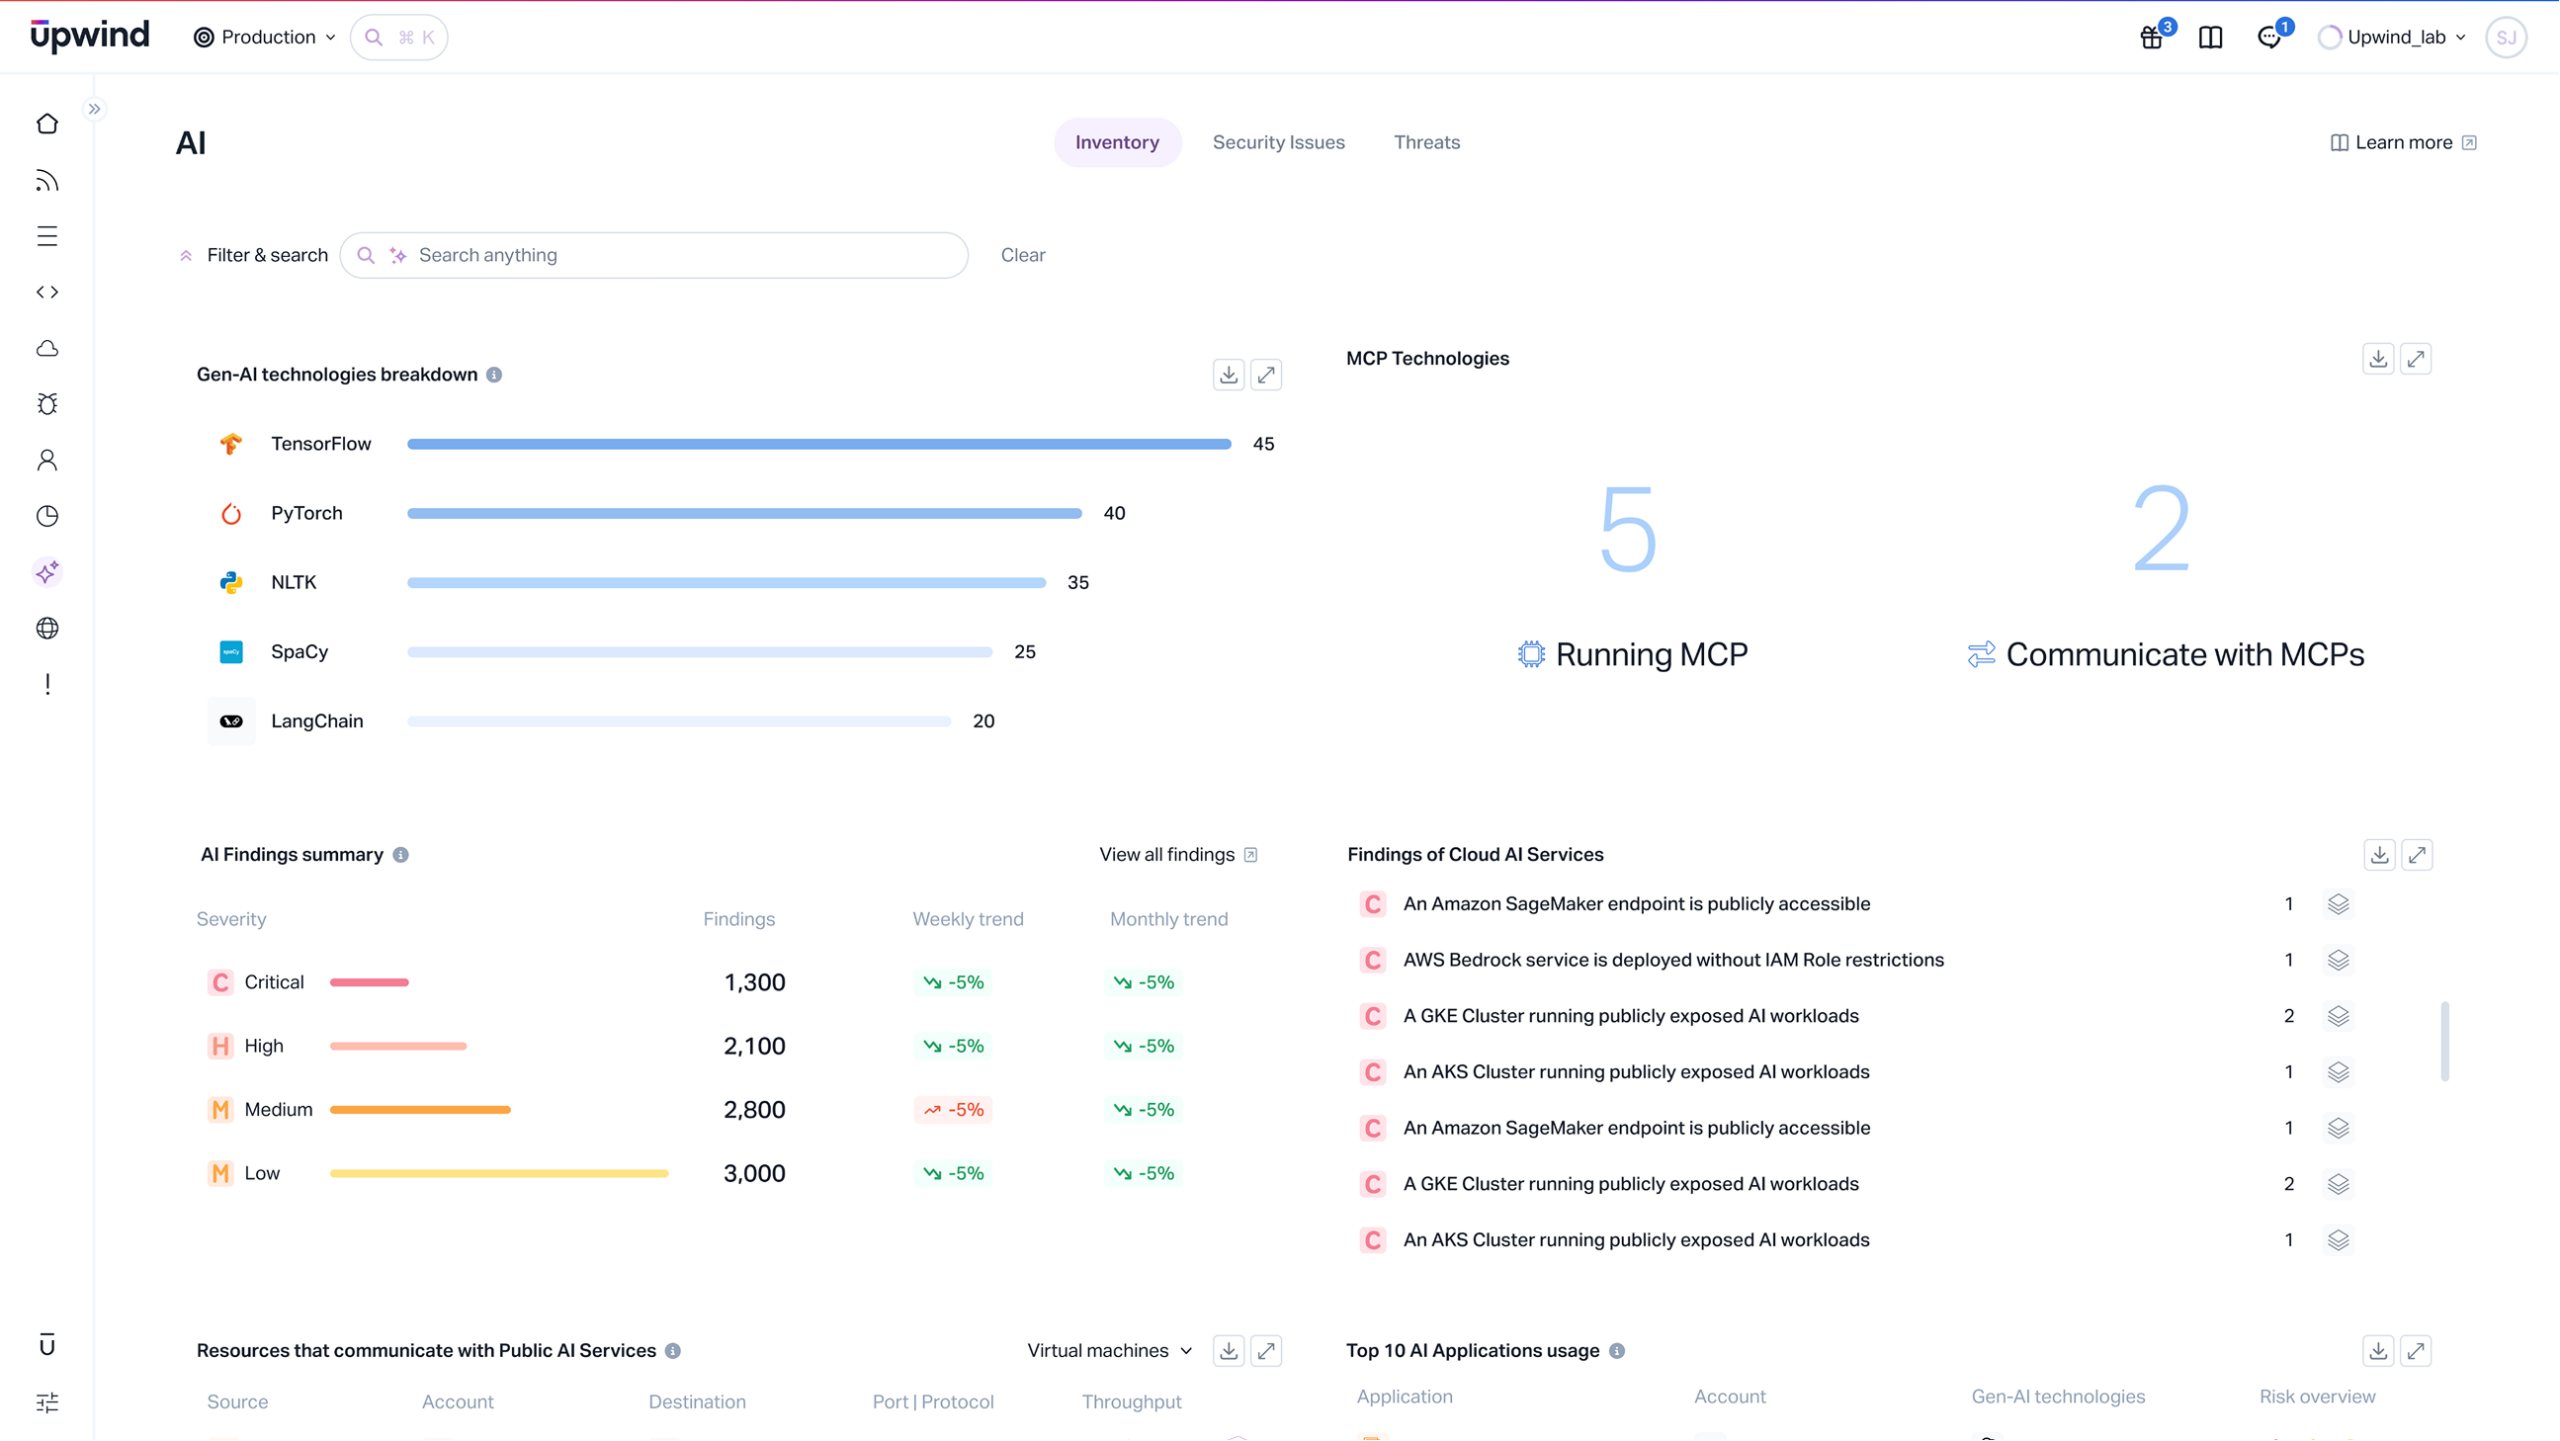This screenshot has width=2560, height=1441.
Task: Focus the Search anything input field
Action: coord(654,255)
